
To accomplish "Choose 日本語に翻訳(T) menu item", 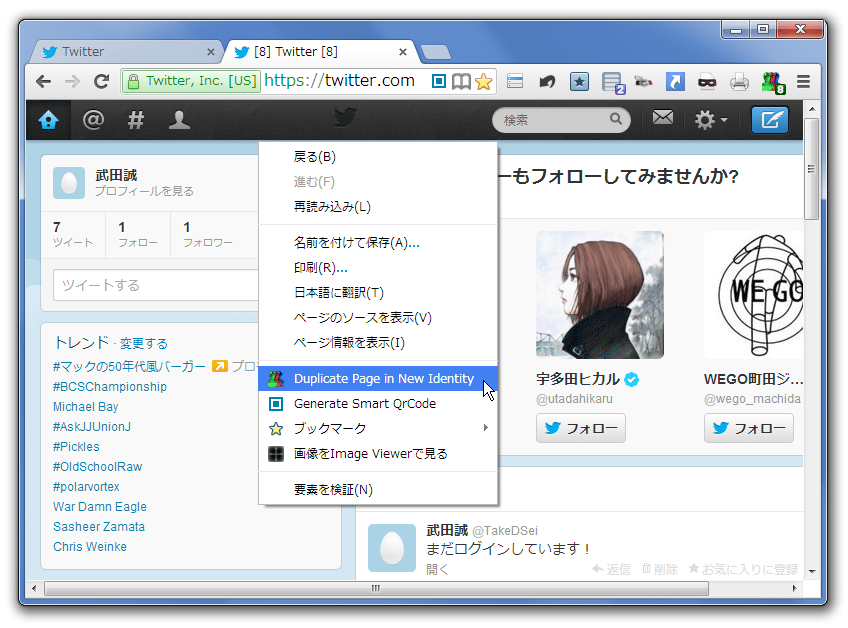I will (378, 293).
